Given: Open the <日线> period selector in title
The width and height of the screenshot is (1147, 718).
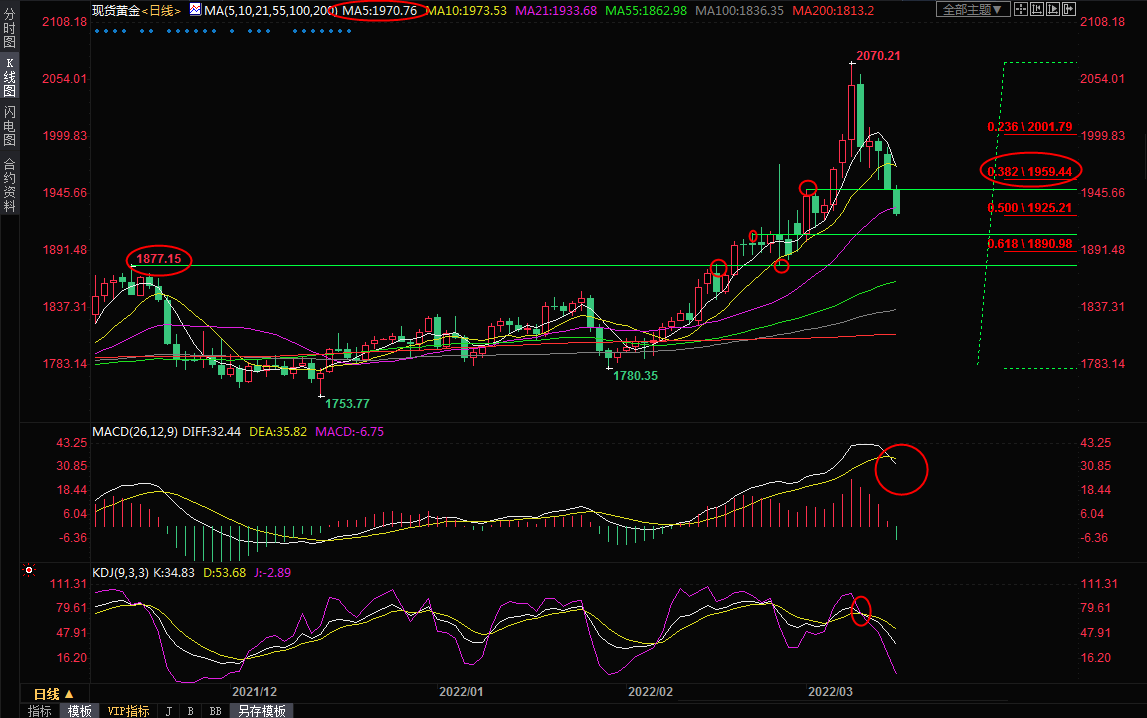Looking at the screenshot, I should [x=161, y=10].
